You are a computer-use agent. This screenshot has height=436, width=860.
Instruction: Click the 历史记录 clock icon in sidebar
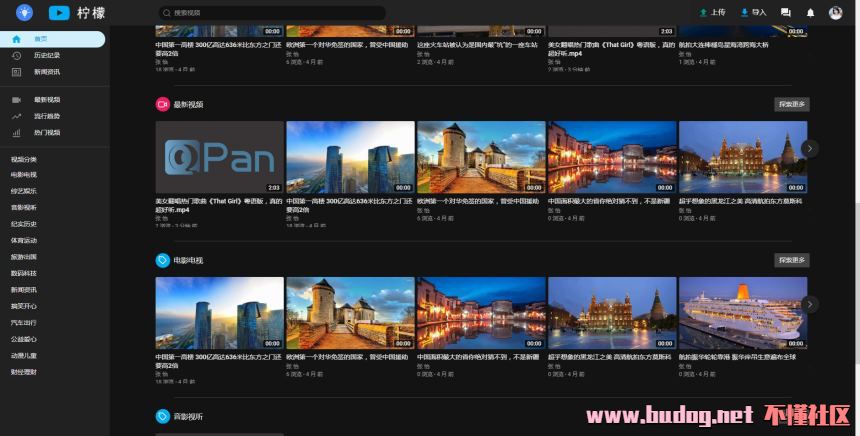[x=16, y=56]
